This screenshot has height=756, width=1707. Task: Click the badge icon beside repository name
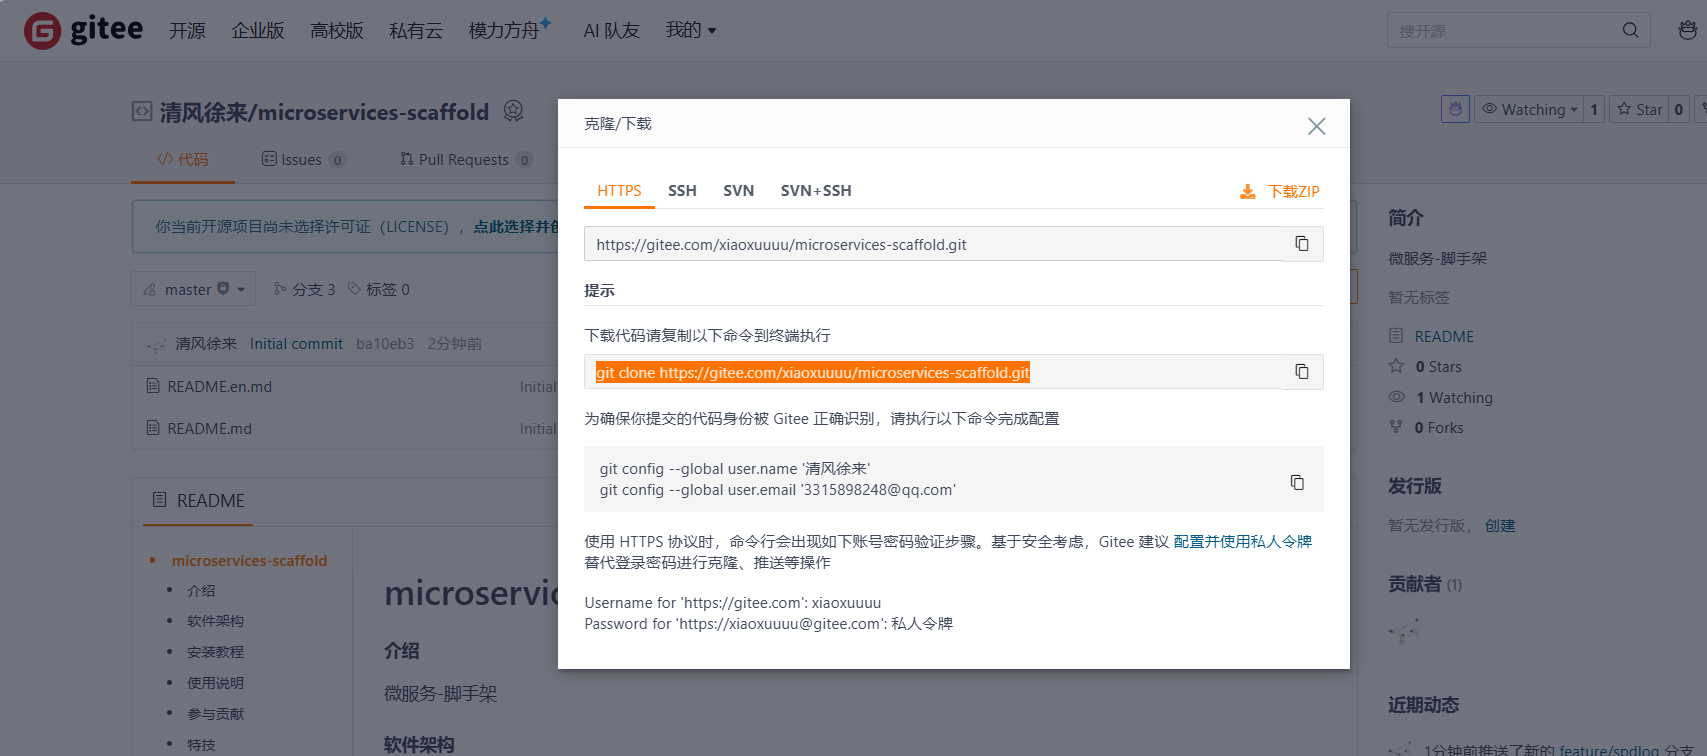click(x=513, y=111)
